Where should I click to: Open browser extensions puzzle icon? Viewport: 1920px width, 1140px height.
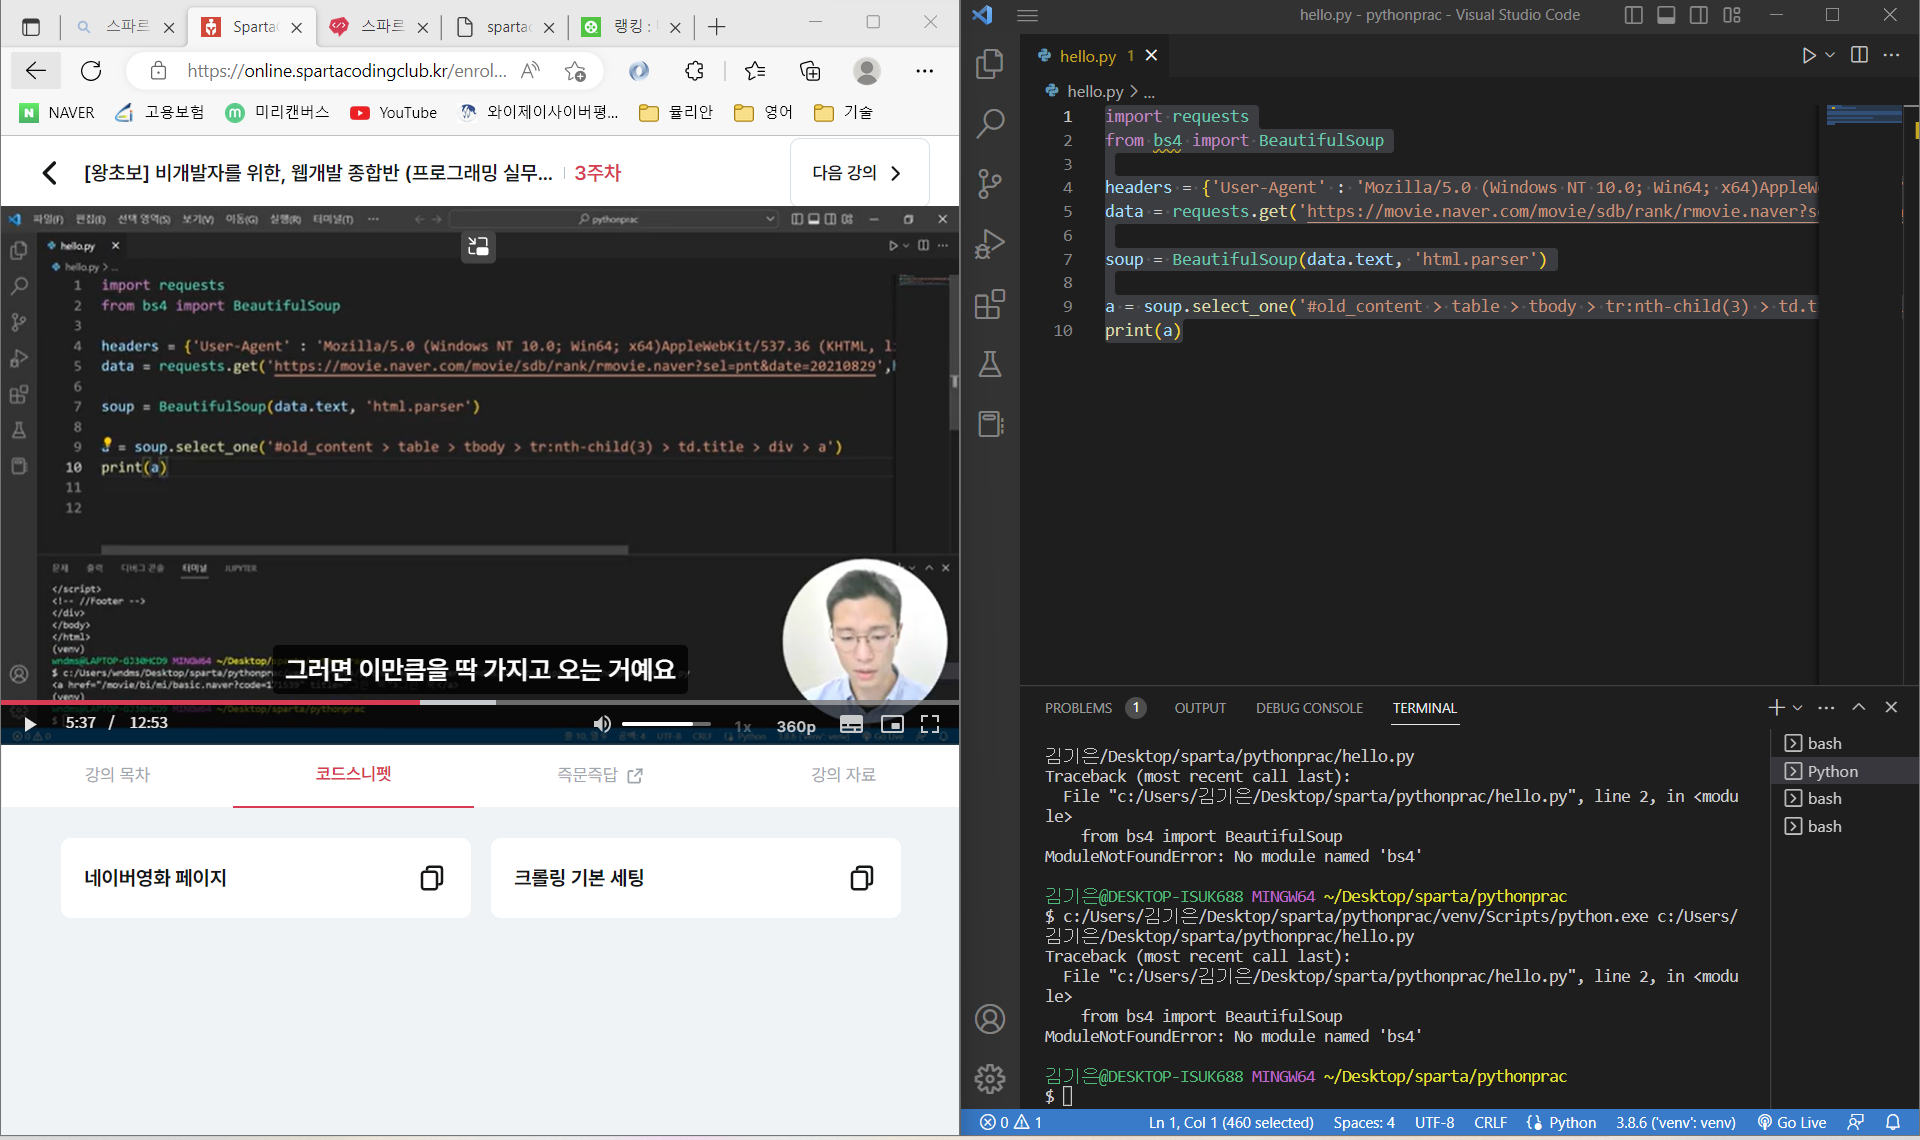(694, 70)
